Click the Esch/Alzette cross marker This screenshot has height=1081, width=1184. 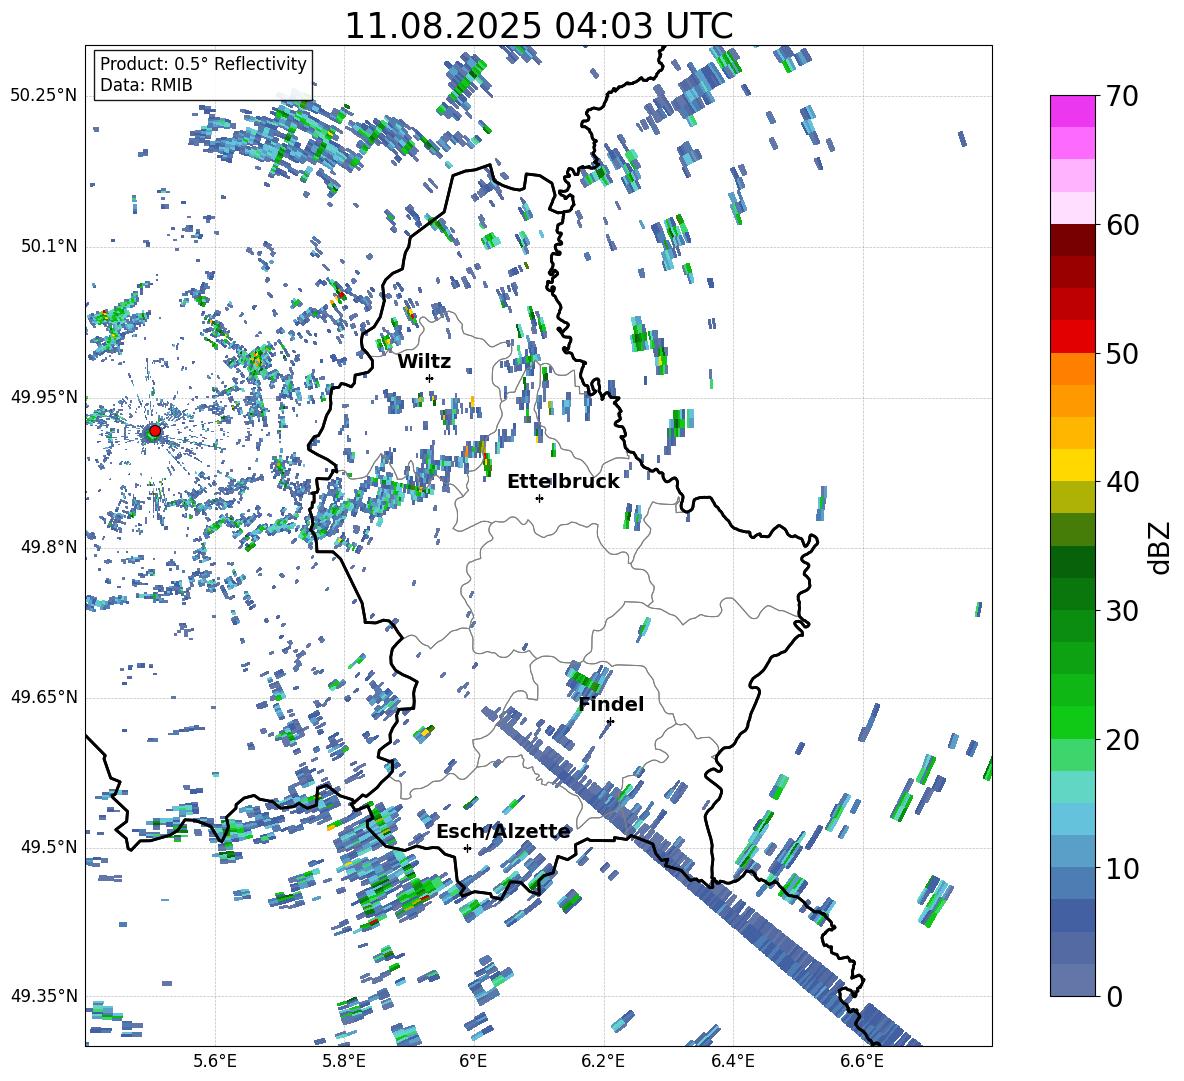467,848
